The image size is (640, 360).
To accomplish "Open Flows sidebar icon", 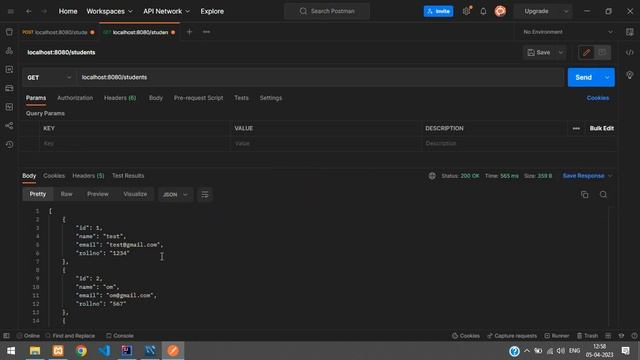I will tap(9, 126).
